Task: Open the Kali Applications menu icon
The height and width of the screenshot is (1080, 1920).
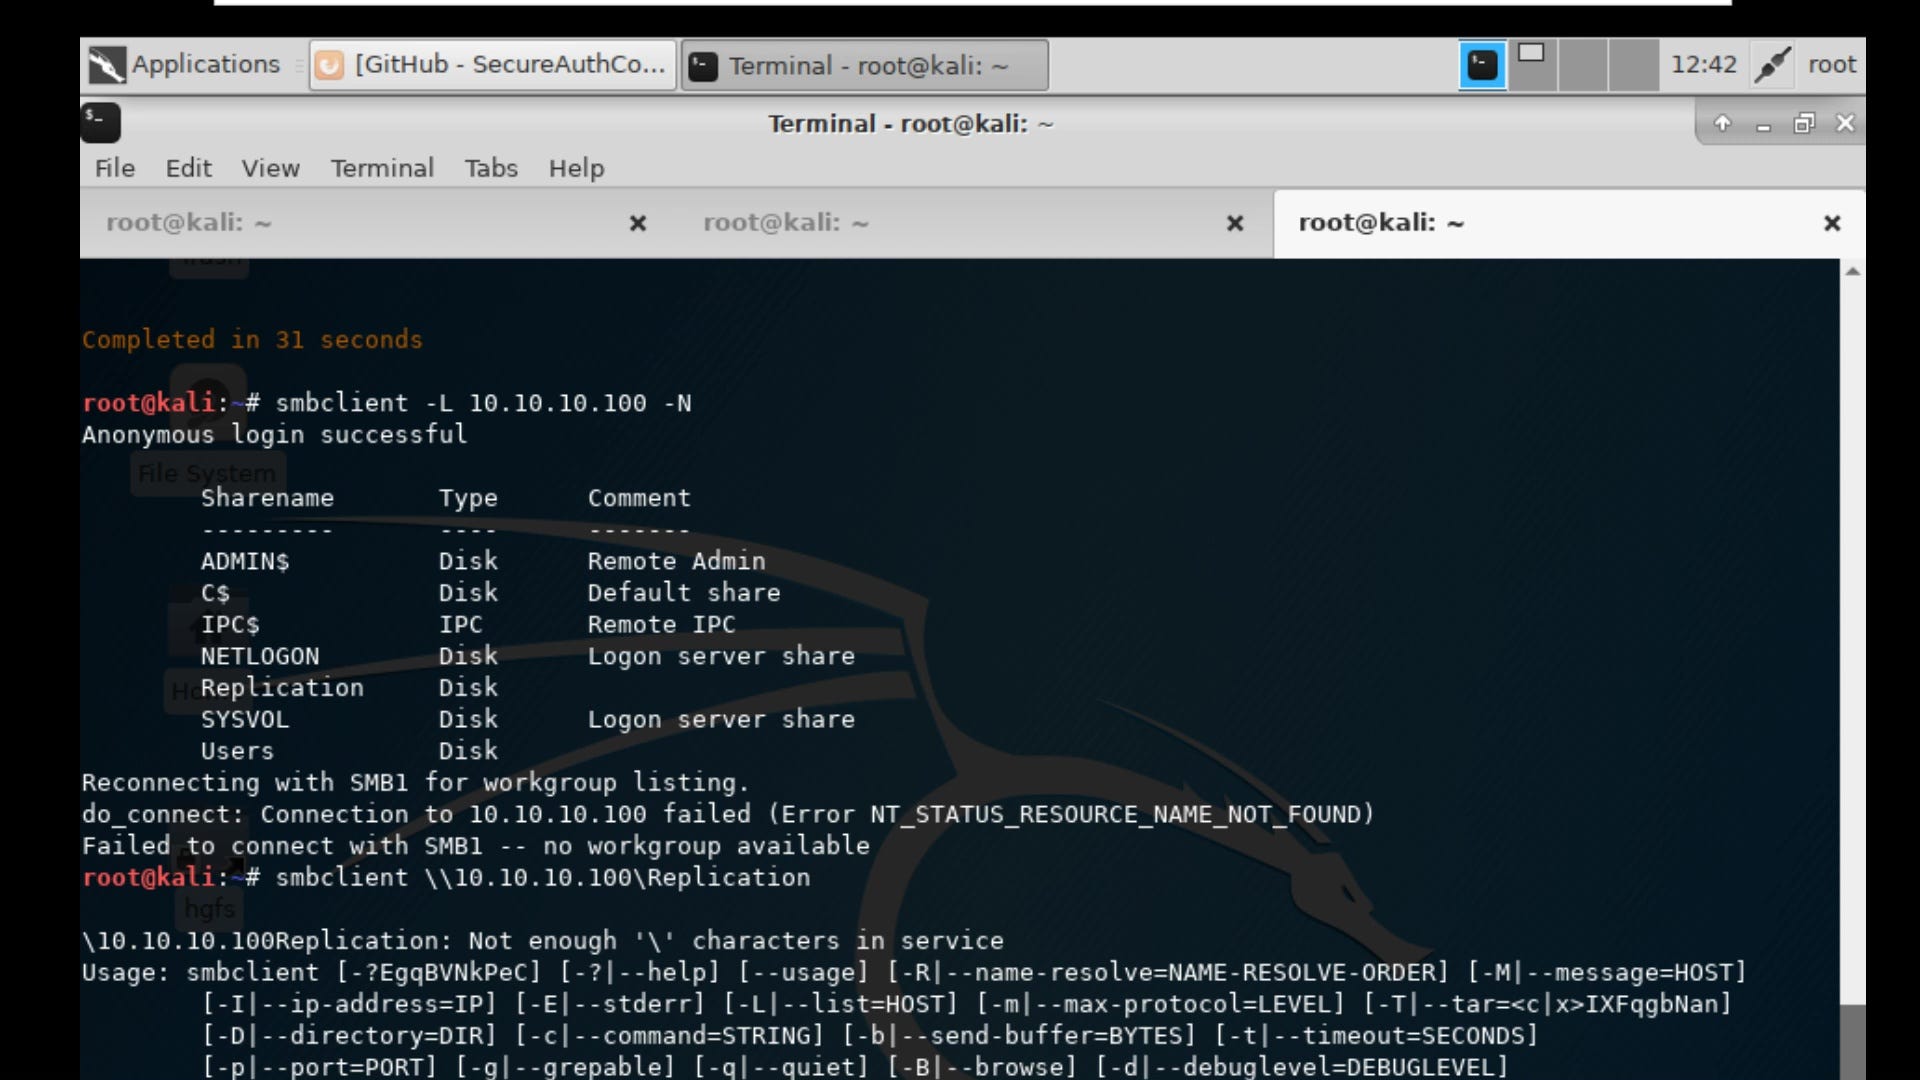Action: 107,65
